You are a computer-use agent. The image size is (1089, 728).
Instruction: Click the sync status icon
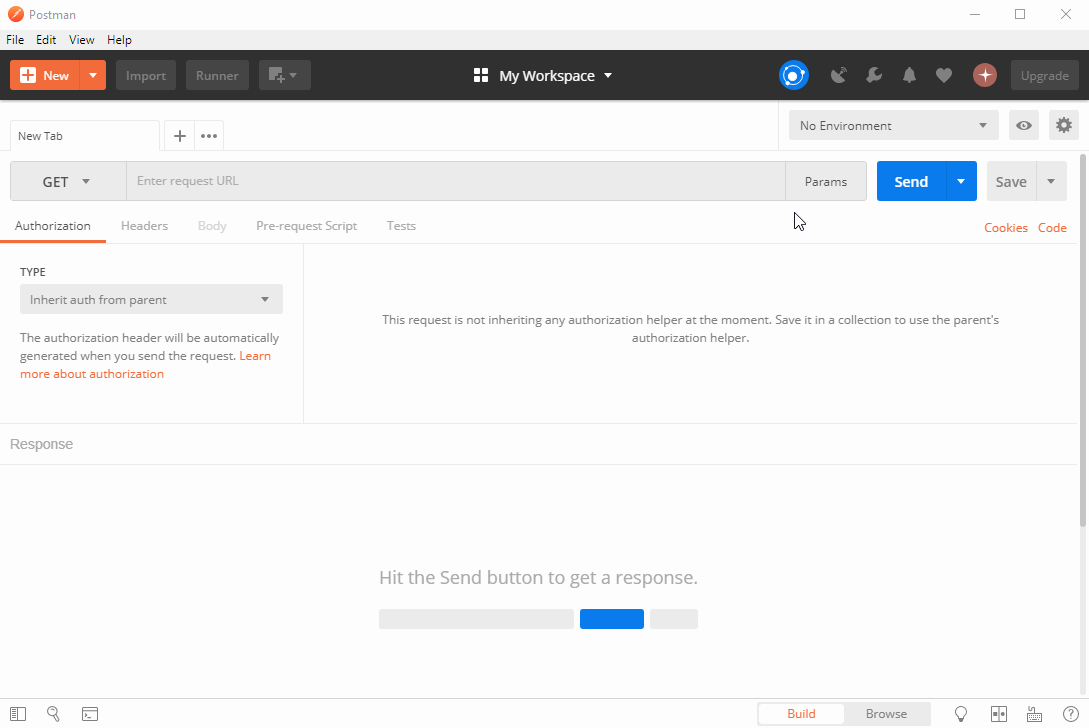click(x=794, y=75)
